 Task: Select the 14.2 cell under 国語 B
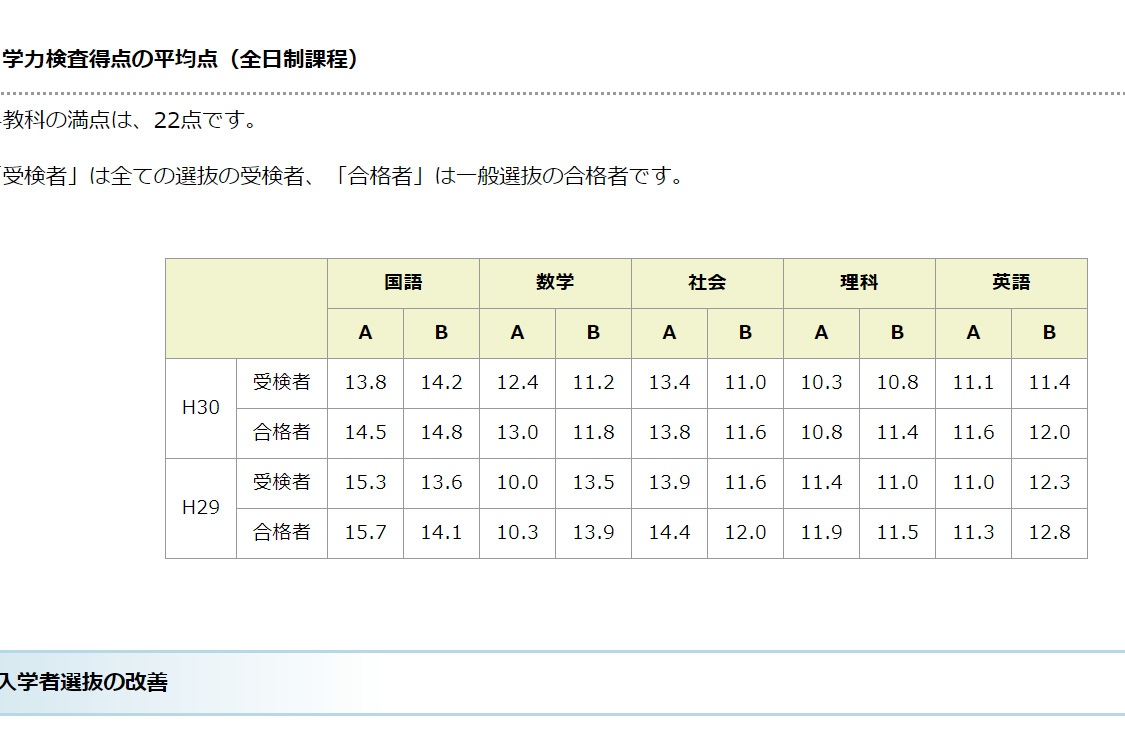pyautogui.click(x=441, y=383)
